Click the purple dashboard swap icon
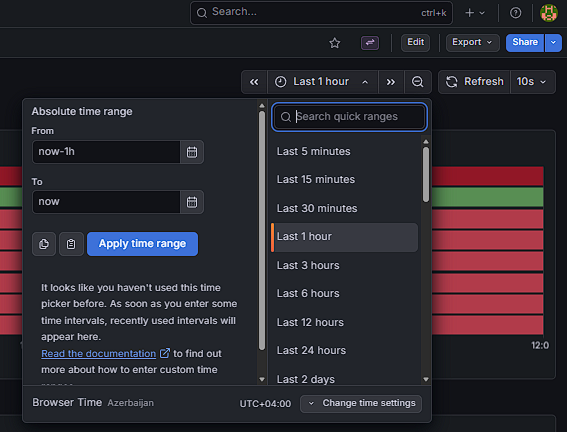 pyautogui.click(x=370, y=43)
